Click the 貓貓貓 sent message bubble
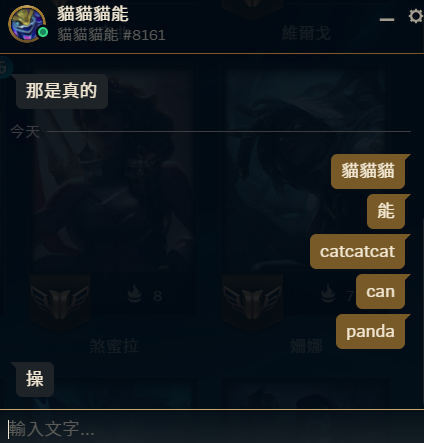 click(x=368, y=171)
